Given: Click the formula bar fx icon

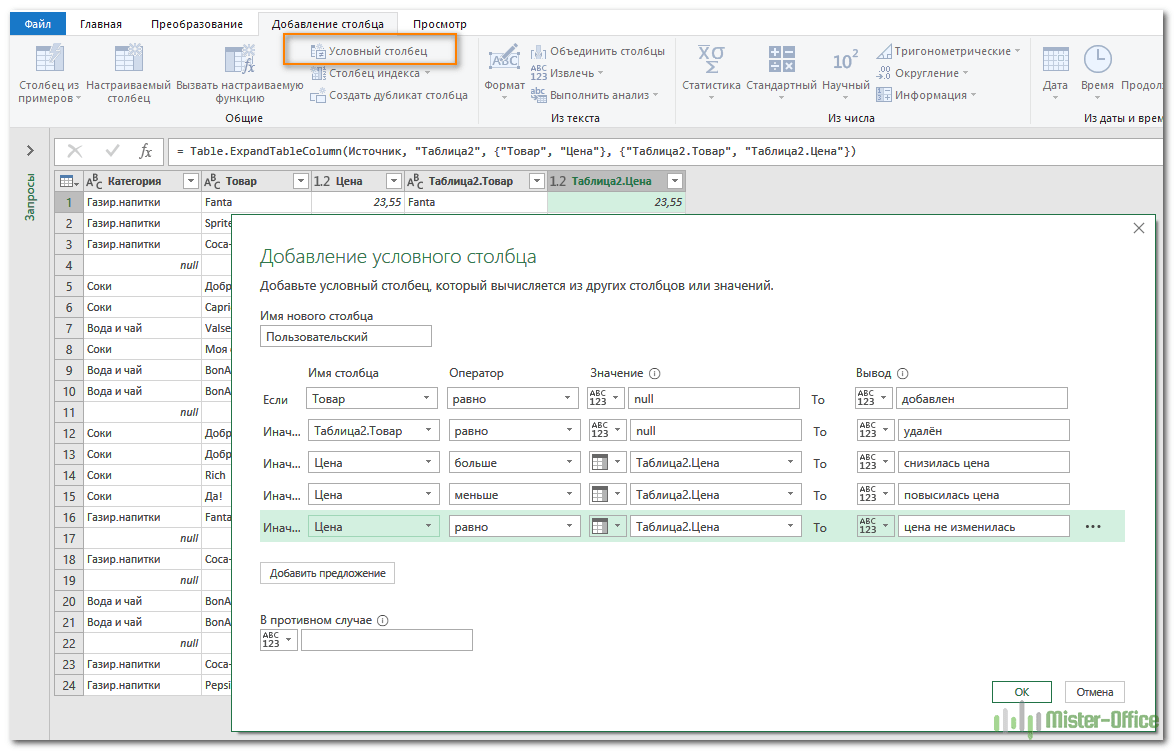Looking at the screenshot, I should pos(145,151).
